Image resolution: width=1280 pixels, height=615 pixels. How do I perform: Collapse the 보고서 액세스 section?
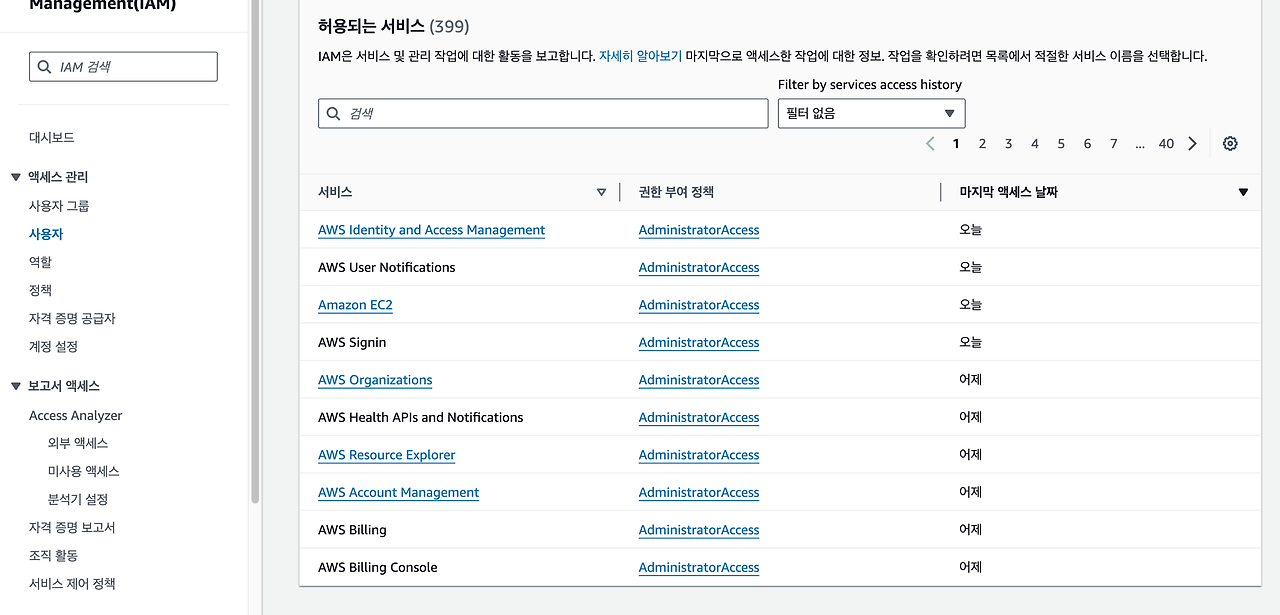click(x=16, y=386)
